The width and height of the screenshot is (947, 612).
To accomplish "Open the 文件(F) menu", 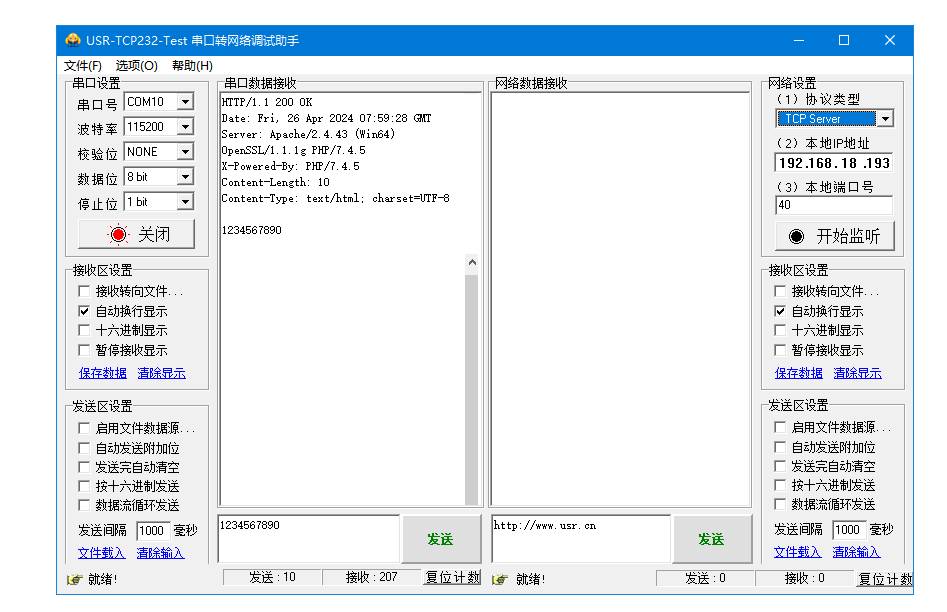I will coord(82,66).
